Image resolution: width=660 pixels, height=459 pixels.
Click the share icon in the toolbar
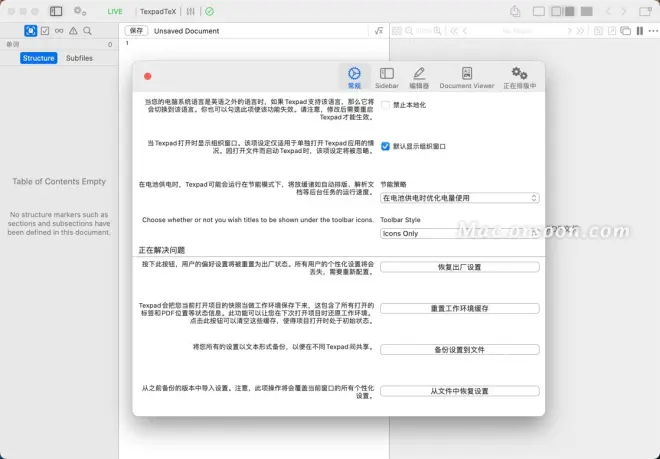tap(515, 11)
